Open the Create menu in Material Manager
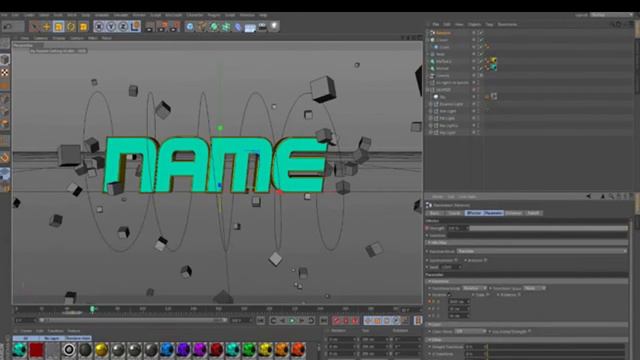Screen dimensions: 640x360 [x=26, y=331]
